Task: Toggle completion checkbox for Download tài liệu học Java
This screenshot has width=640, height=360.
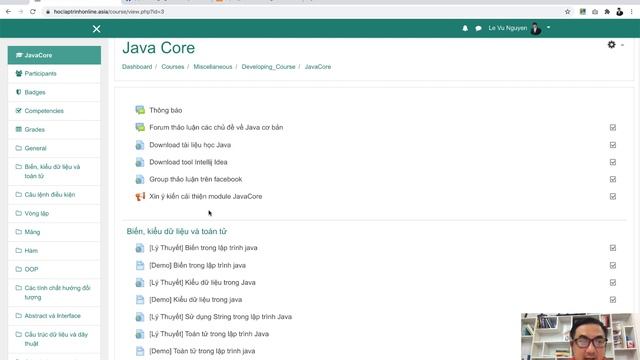Action: (x=613, y=145)
